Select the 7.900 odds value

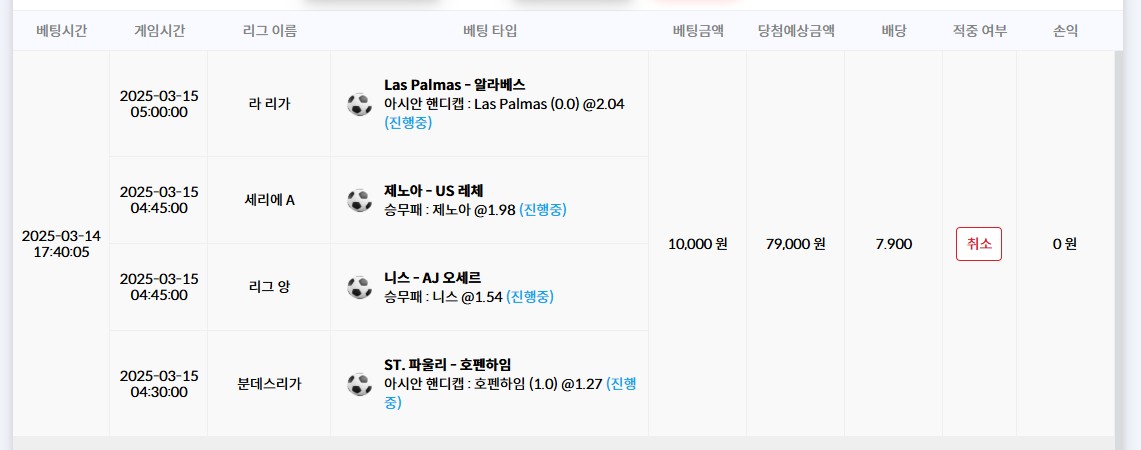point(893,244)
